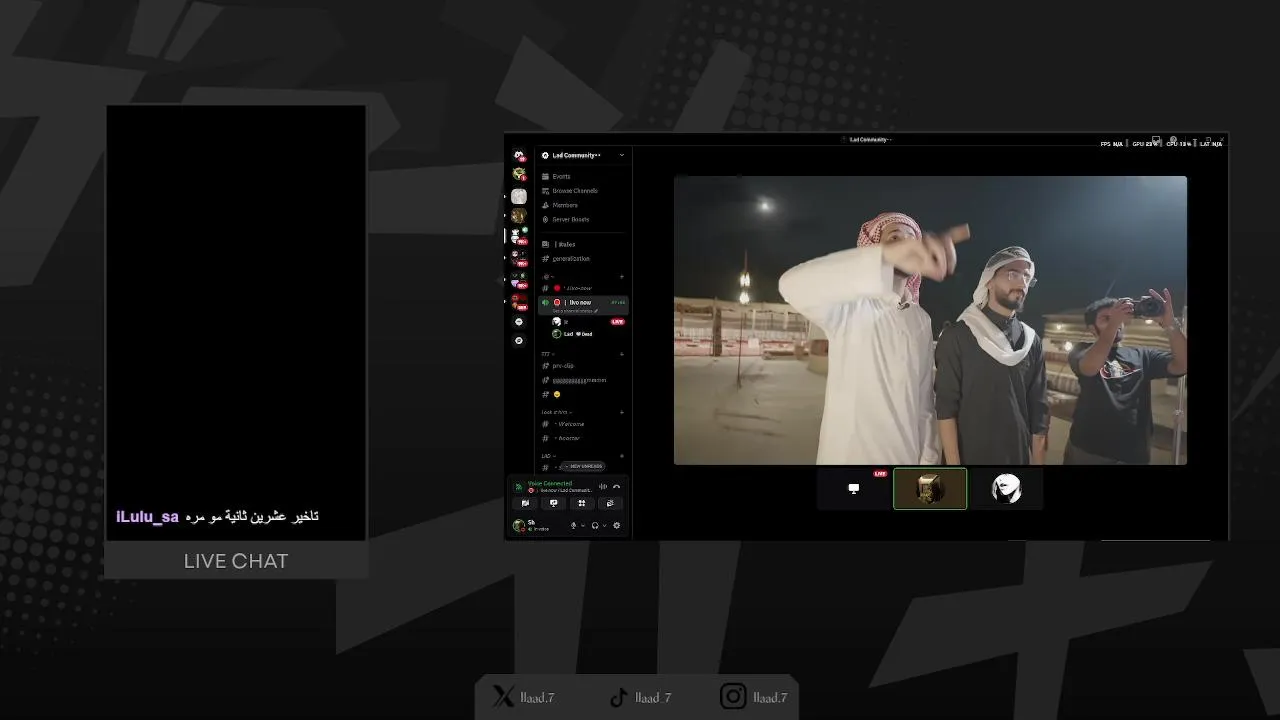
Task: Deafen audio with the headphone icon
Action: click(595, 525)
